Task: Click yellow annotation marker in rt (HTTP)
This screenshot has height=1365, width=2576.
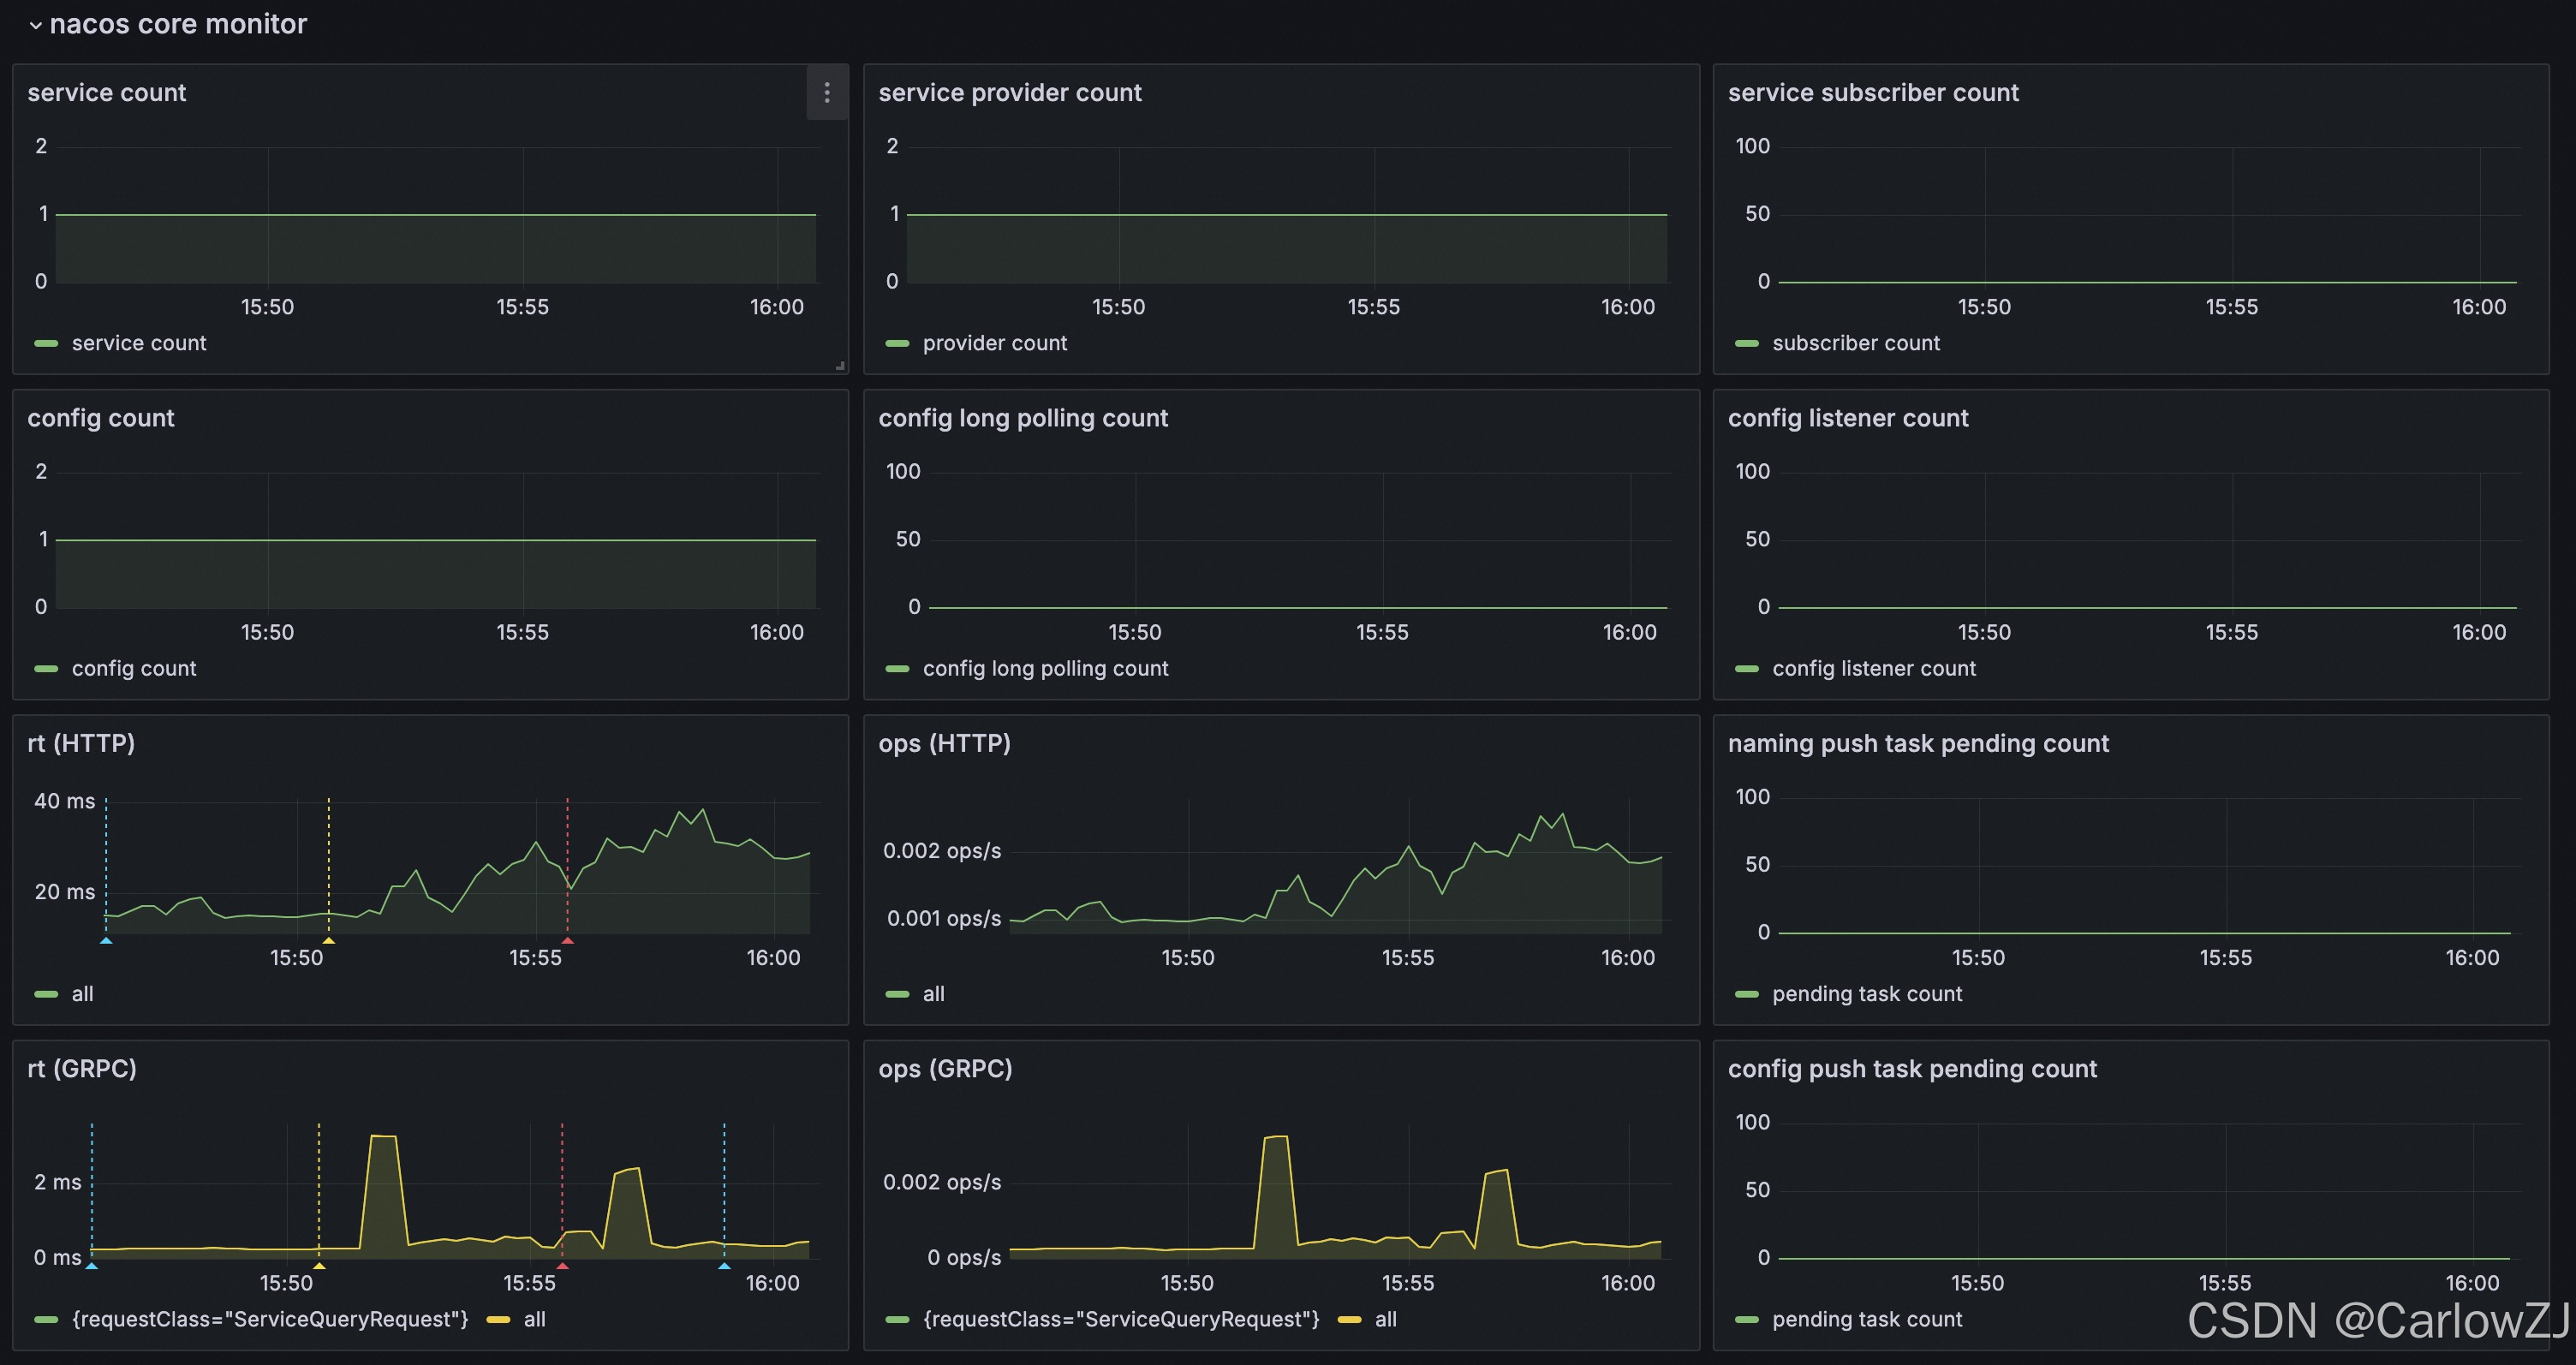Action: coord(328,940)
